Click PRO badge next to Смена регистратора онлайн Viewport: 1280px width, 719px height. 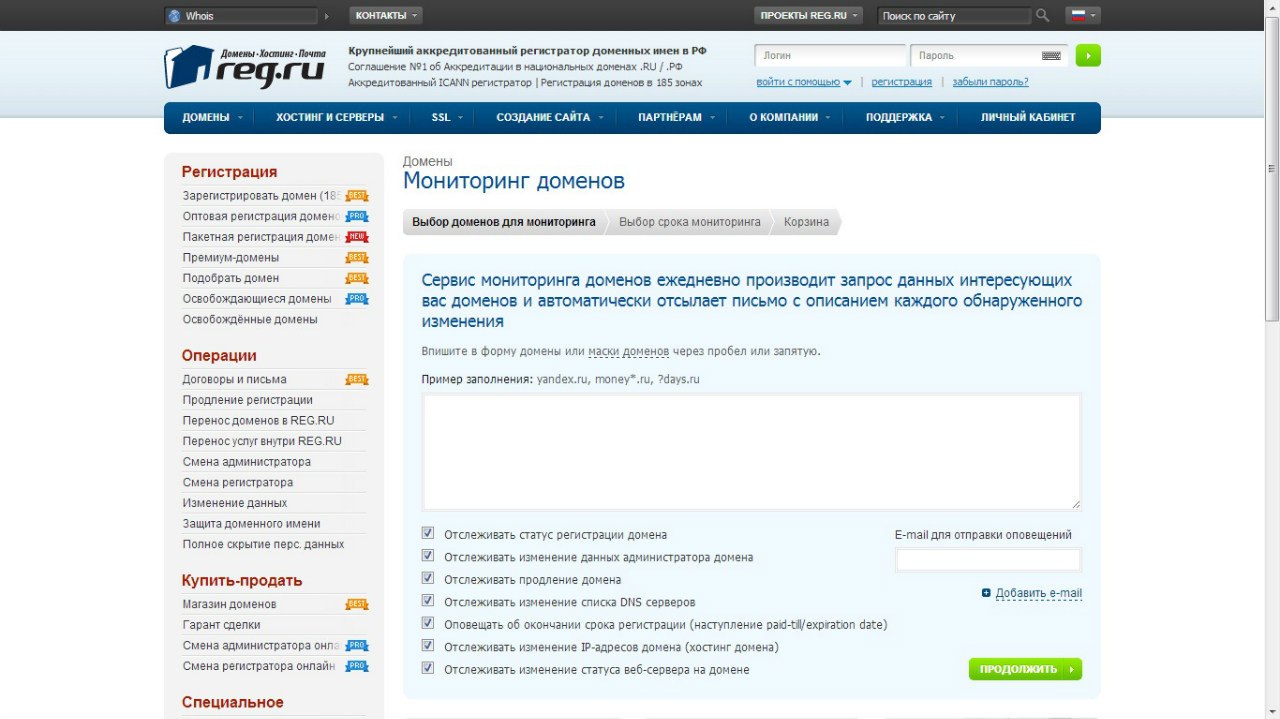click(357, 666)
